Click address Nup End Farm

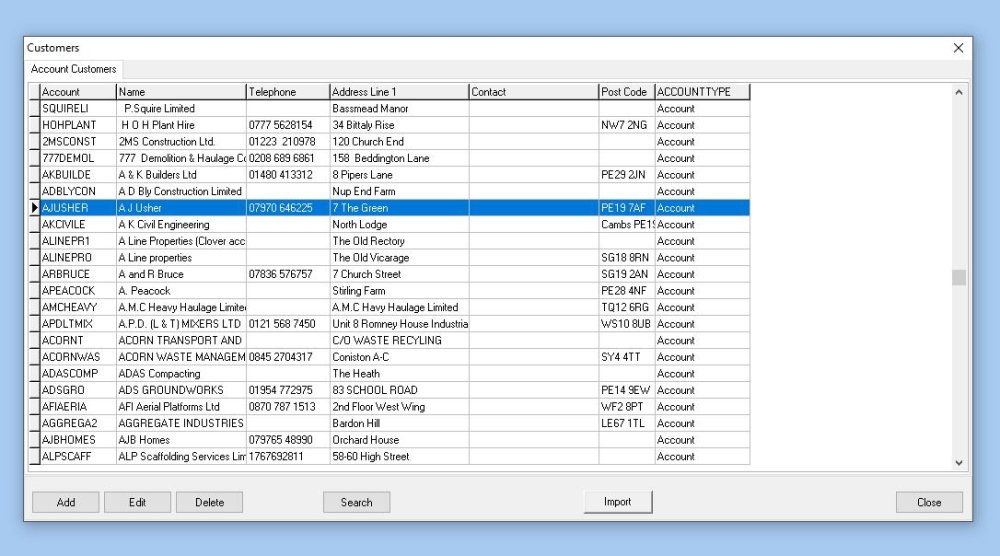[x=364, y=191]
